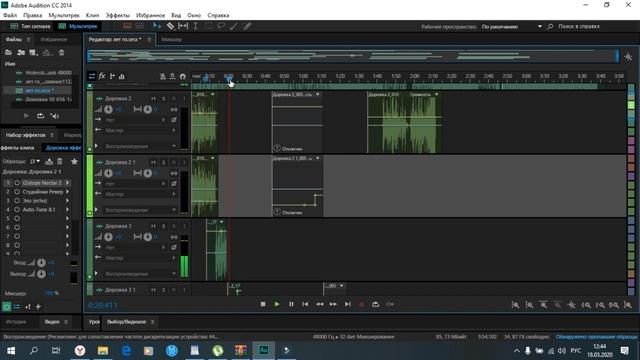Open the Эффекты menu
The image size is (640, 360).
pyautogui.click(x=118, y=15)
